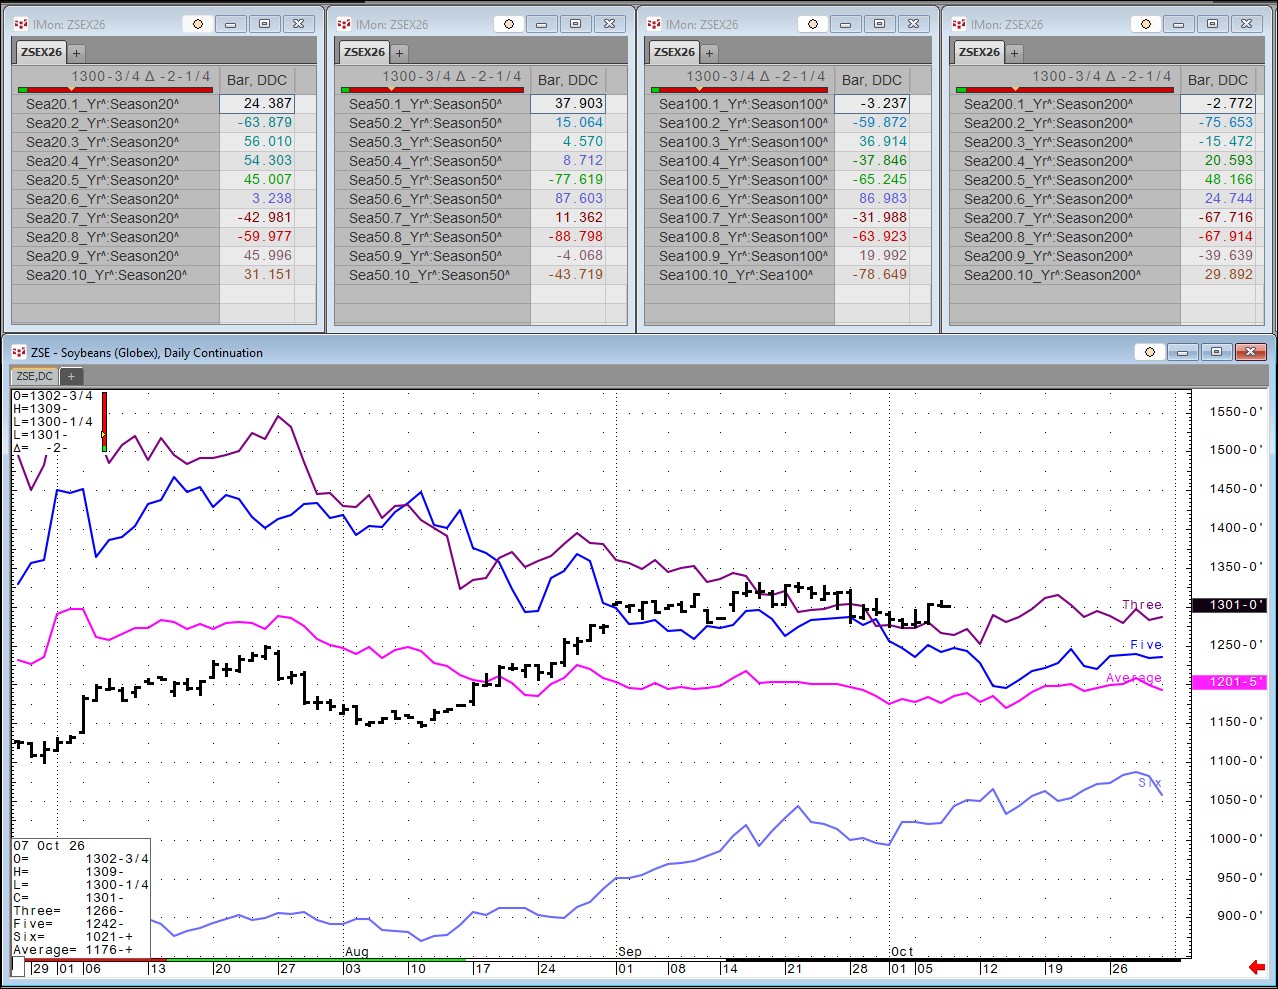Click the selected value cell 24.387
The image size is (1278, 989).
(256, 103)
